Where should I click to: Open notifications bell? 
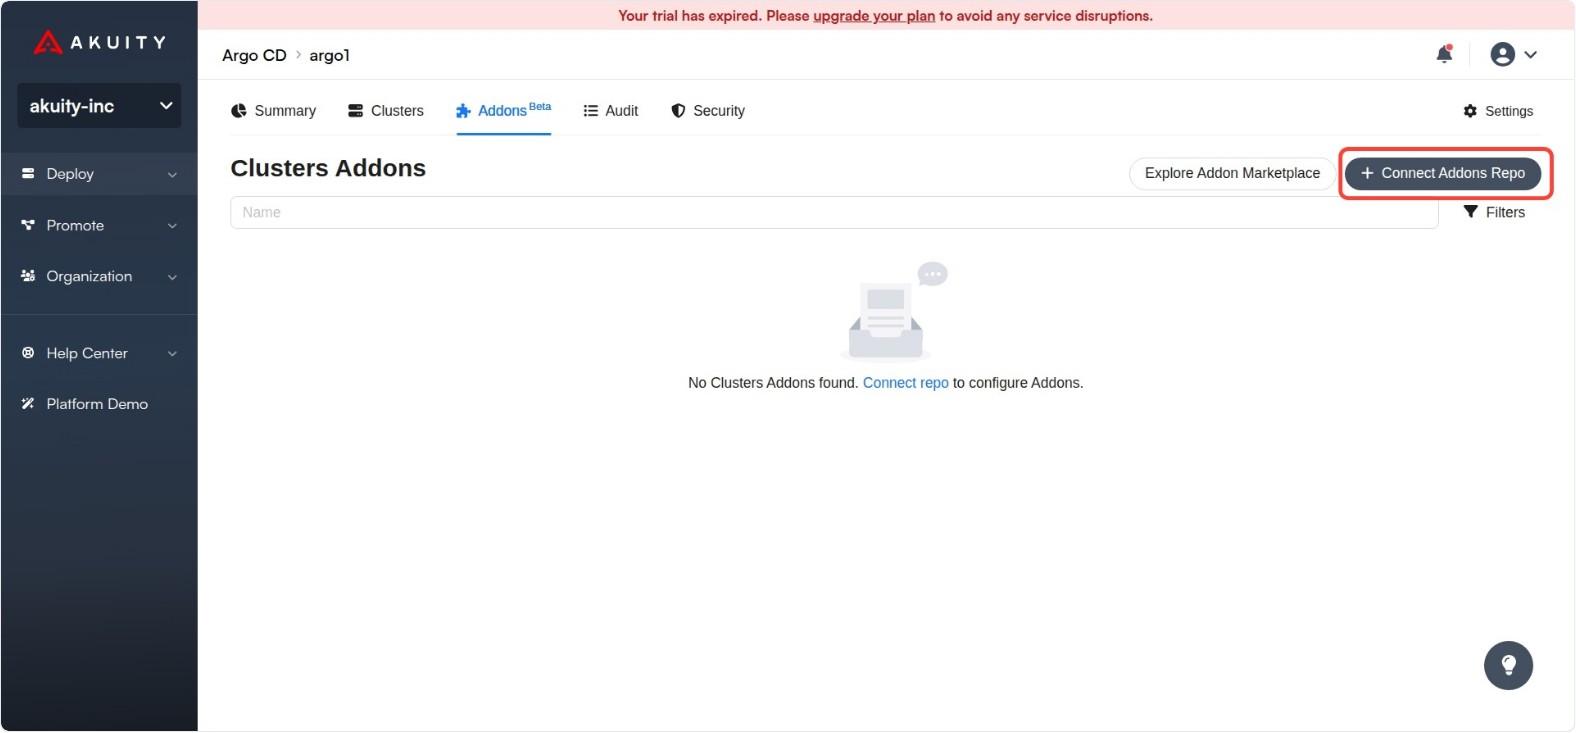[1444, 54]
